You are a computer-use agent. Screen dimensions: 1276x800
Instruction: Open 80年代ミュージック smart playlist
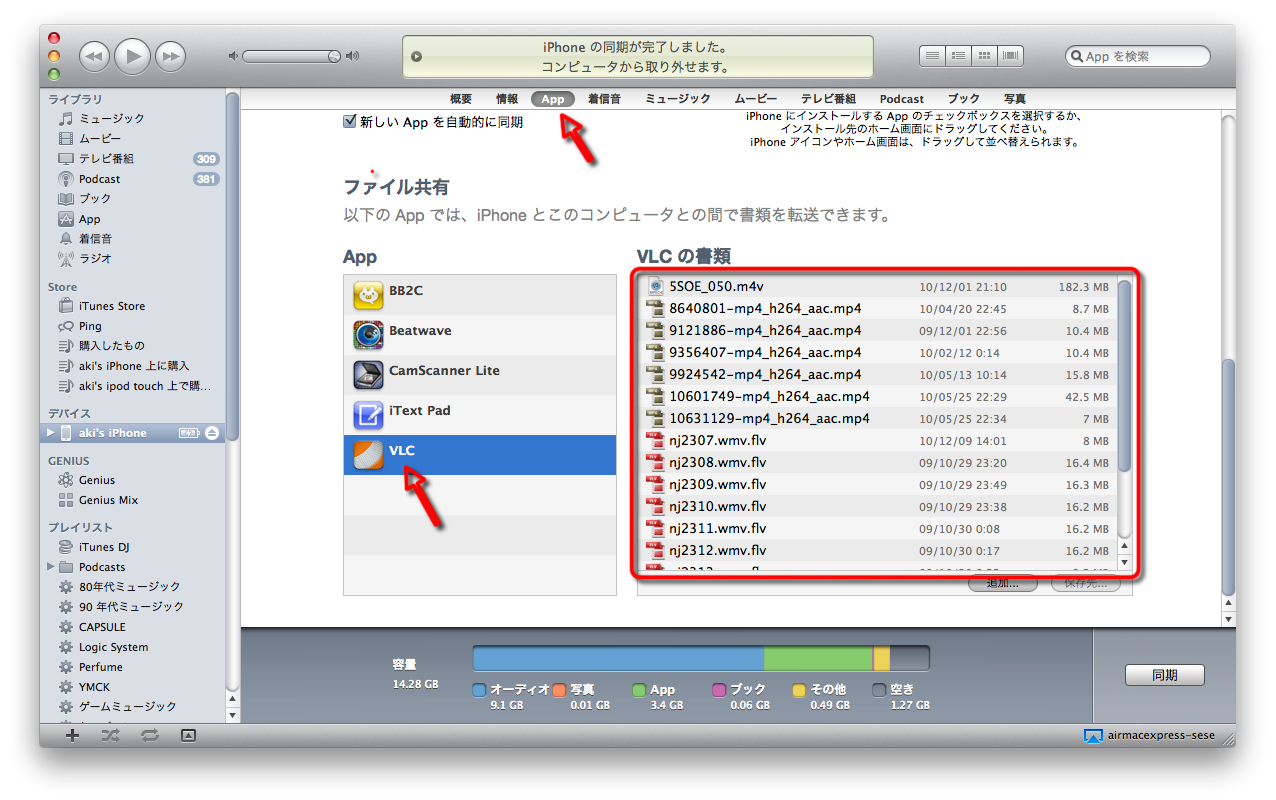tap(130, 587)
